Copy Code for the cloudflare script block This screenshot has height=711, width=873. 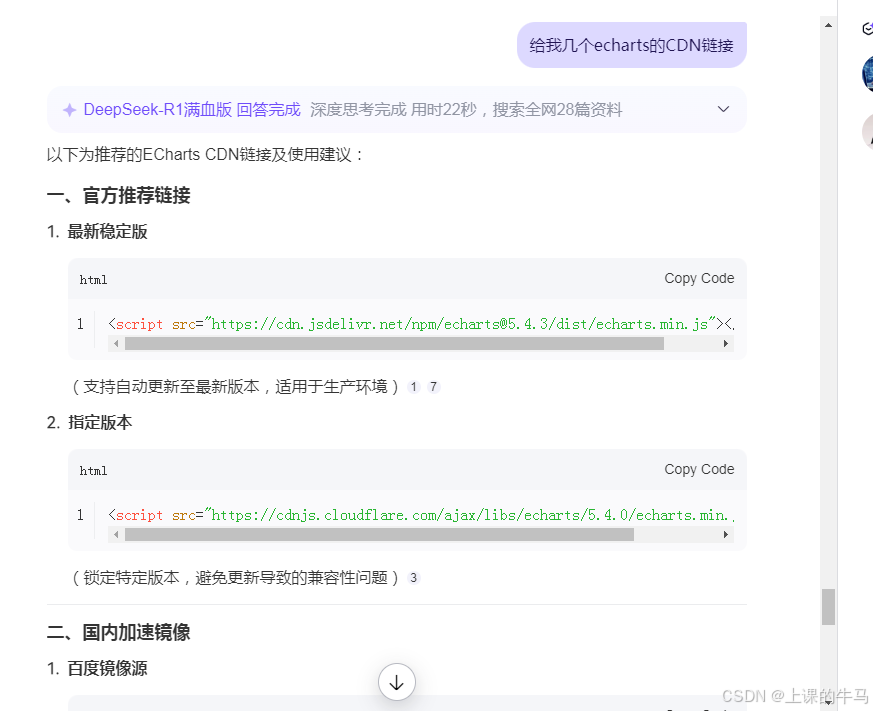[699, 469]
